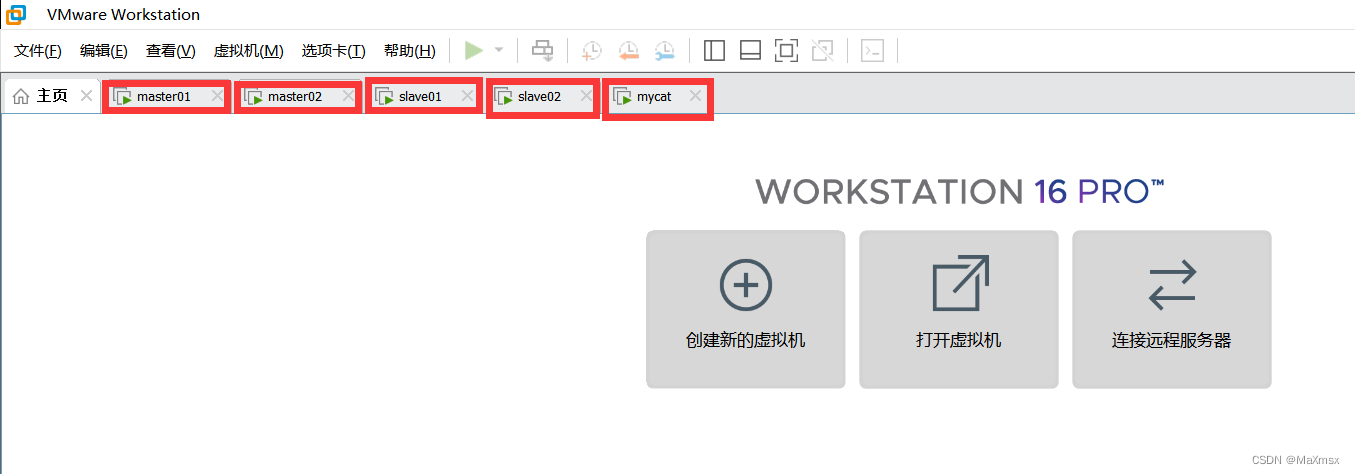Close the slave01 tab
This screenshot has width=1355, height=474.
pos(467,96)
